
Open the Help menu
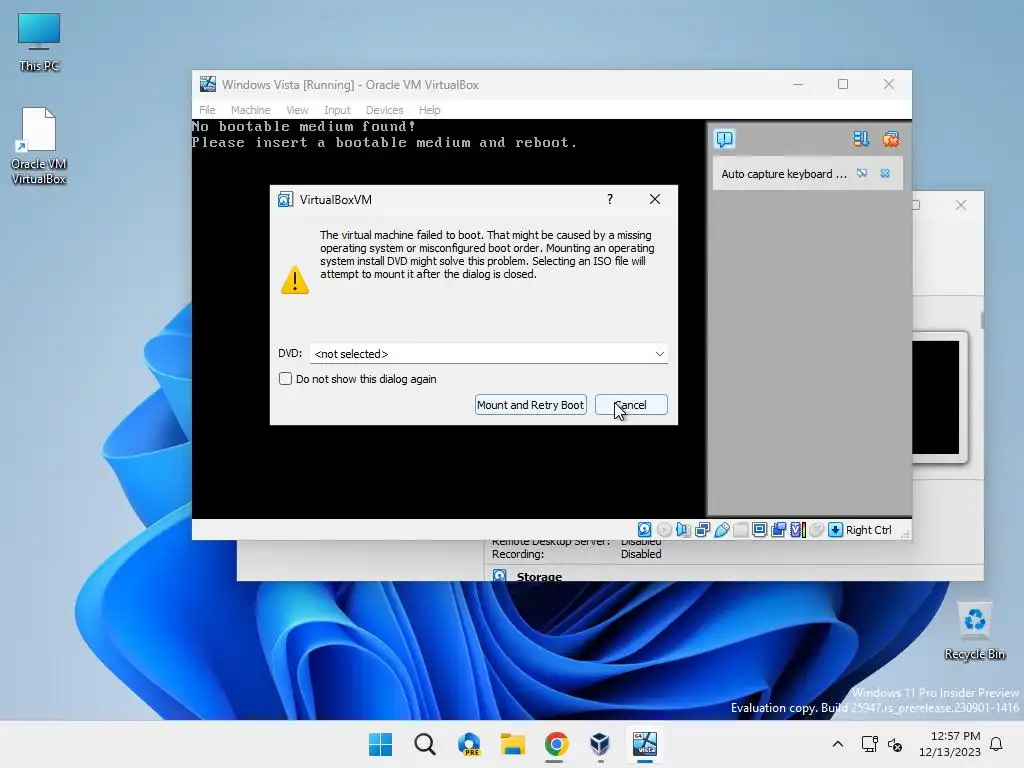tap(429, 110)
